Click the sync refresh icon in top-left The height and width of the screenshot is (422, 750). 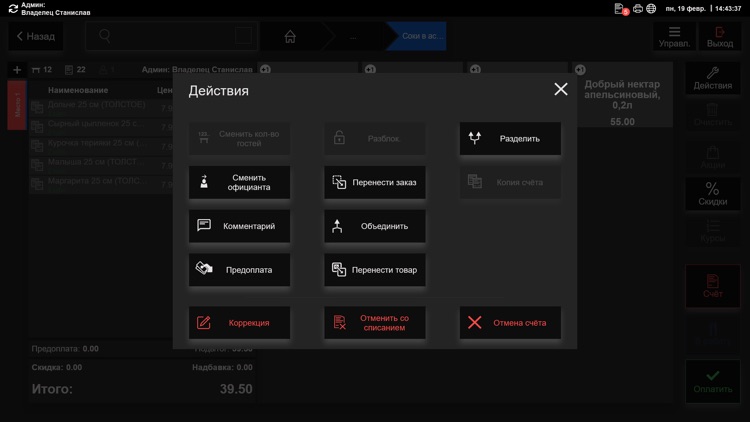tap(13, 9)
